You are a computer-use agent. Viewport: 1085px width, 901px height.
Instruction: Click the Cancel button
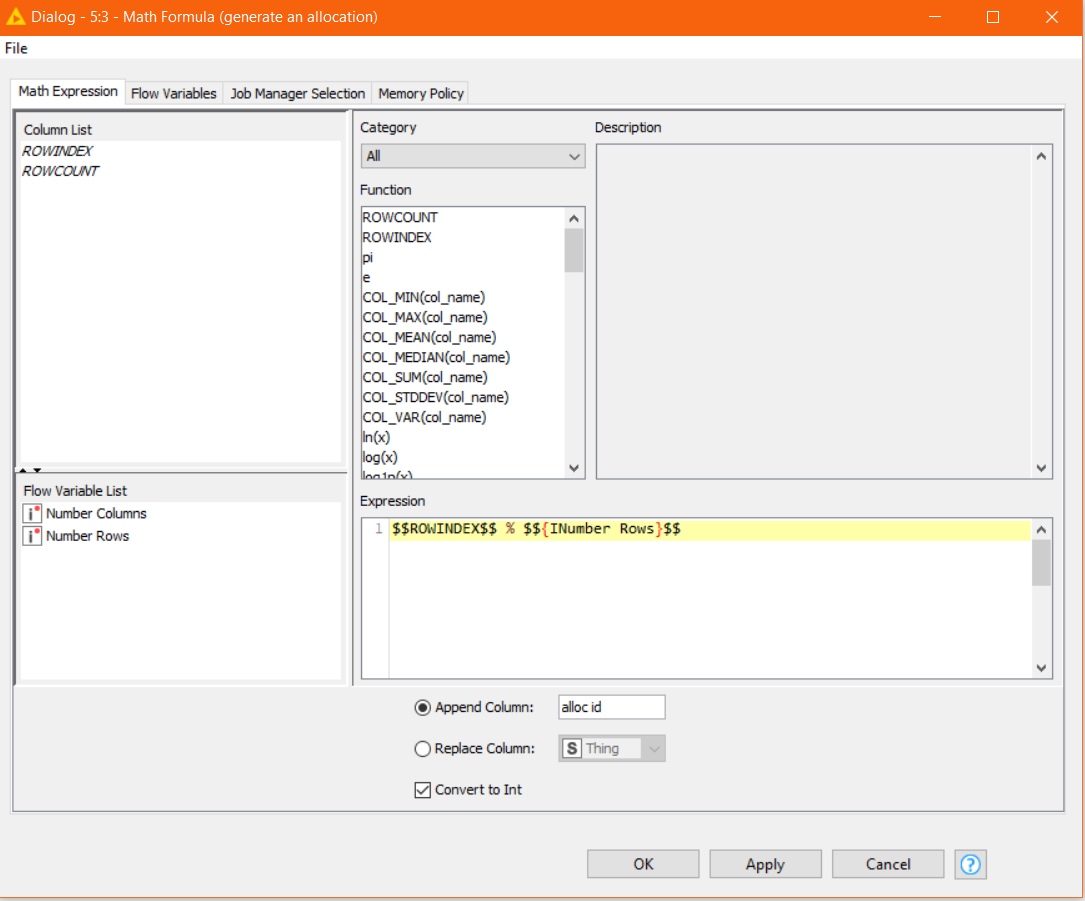pos(888,864)
